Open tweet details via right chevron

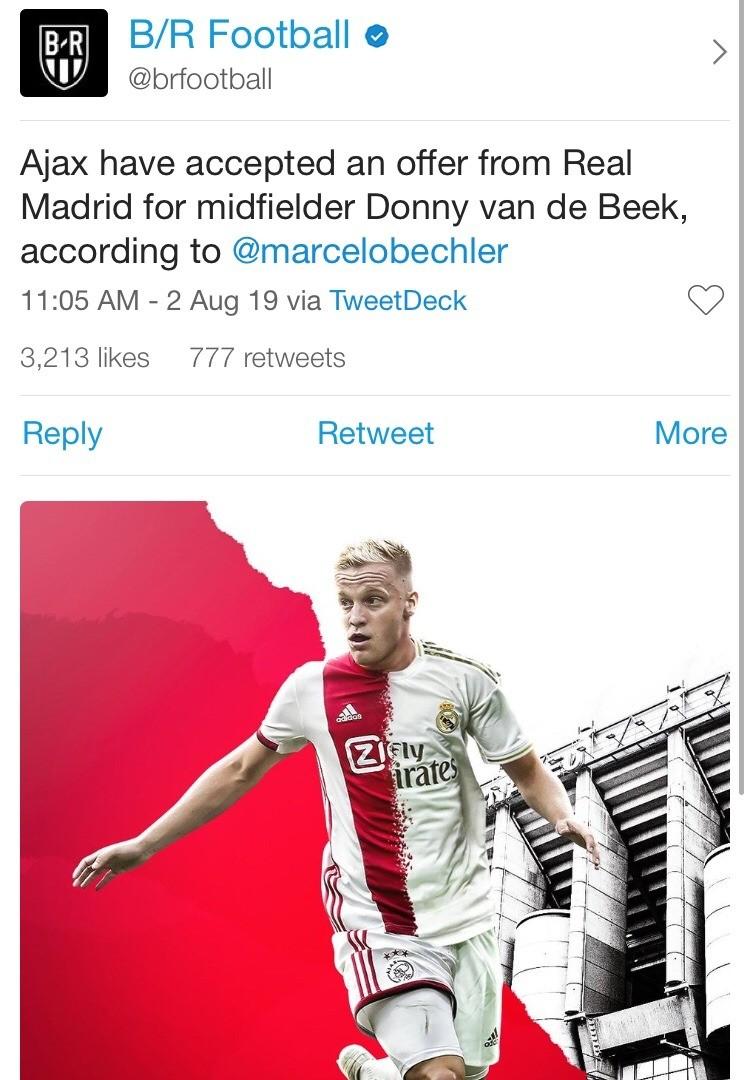718,53
